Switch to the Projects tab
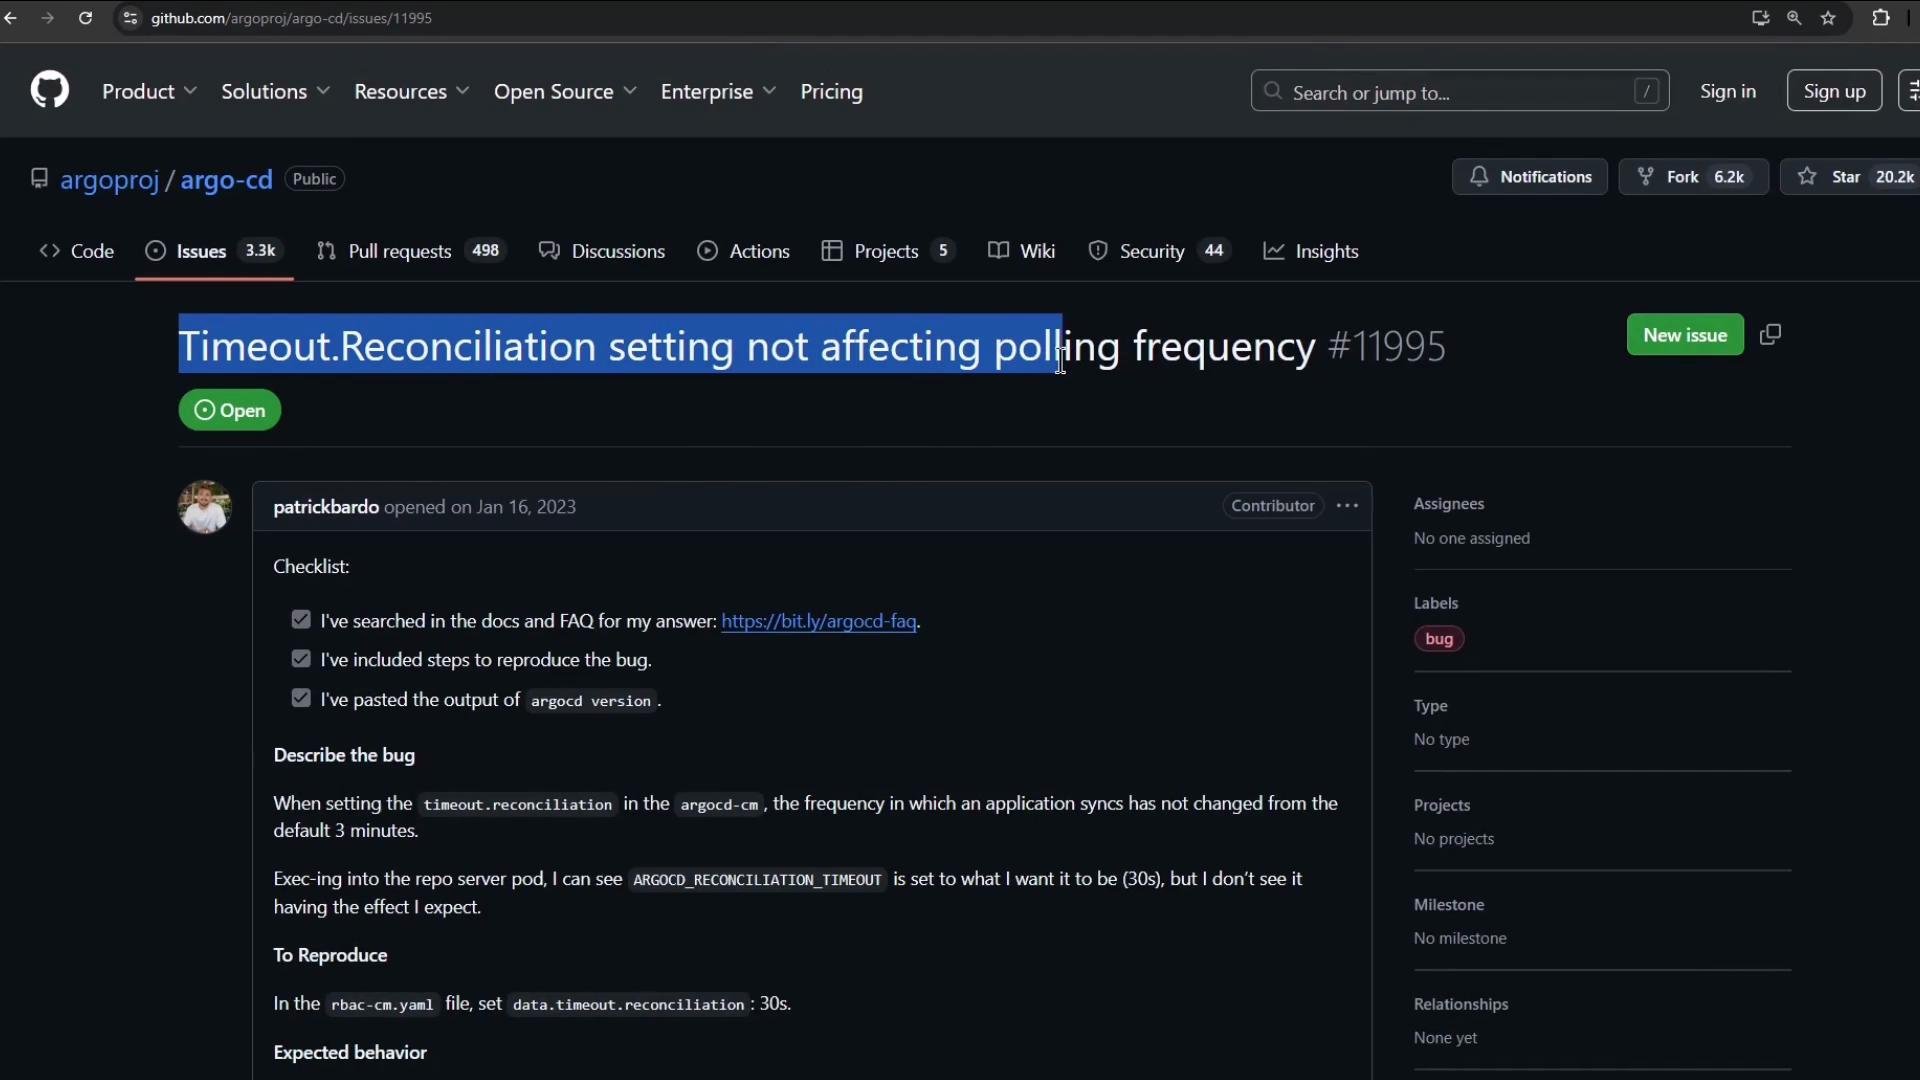Image resolution: width=1920 pixels, height=1080 pixels. 888,251
